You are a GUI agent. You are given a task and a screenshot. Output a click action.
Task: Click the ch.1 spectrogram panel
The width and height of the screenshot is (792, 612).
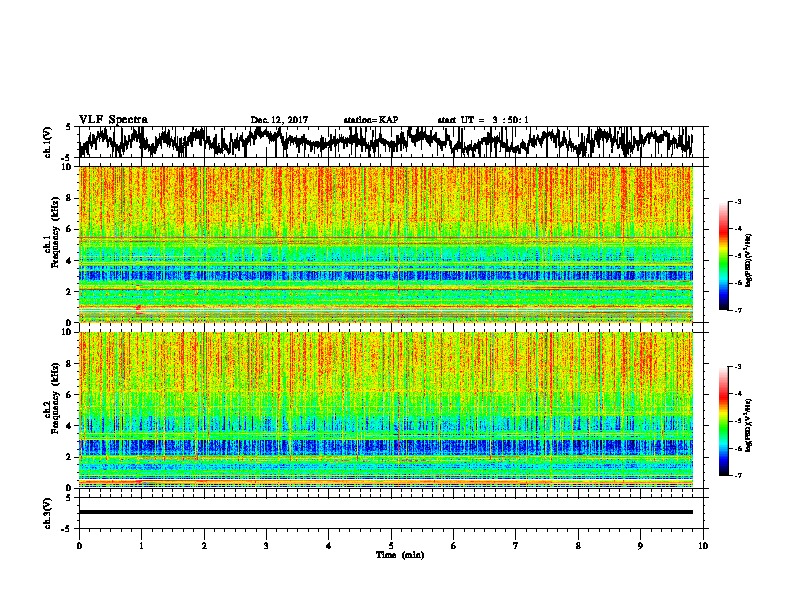coord(386,244)
